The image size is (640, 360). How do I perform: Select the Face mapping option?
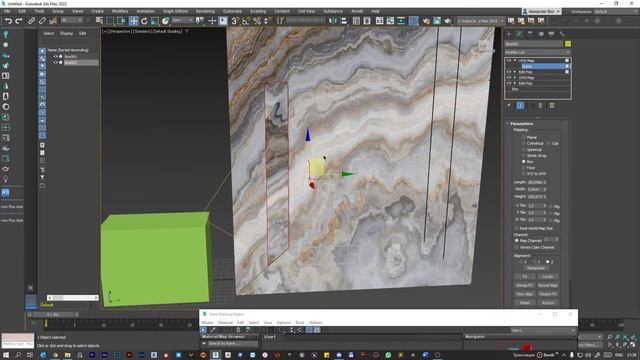coord(524,168)
